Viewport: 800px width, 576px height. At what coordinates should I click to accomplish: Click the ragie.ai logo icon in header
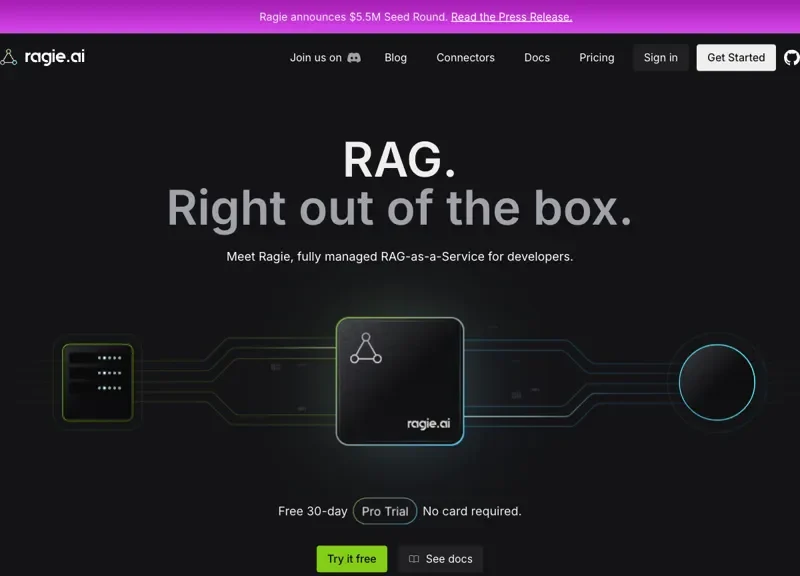11,57
